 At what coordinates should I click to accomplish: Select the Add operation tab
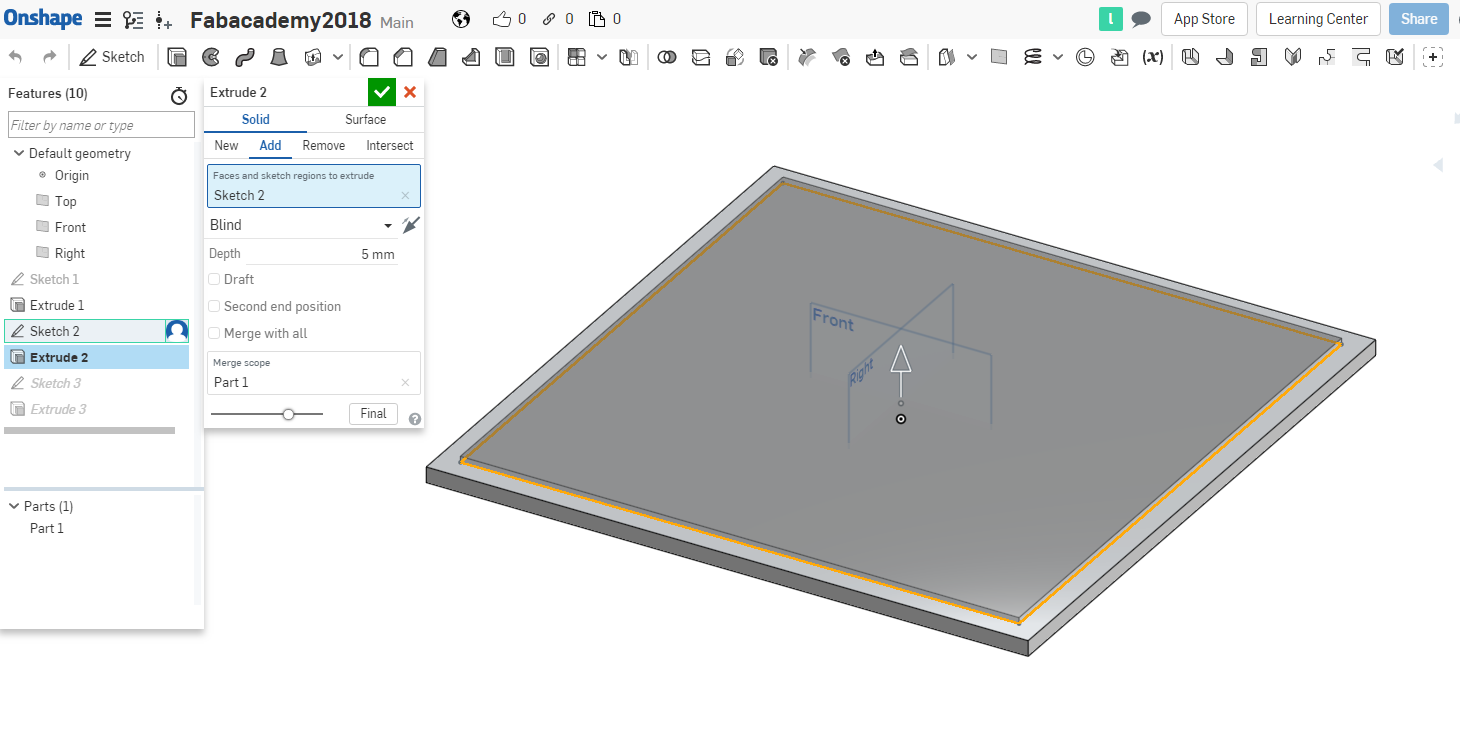(271, 145)
